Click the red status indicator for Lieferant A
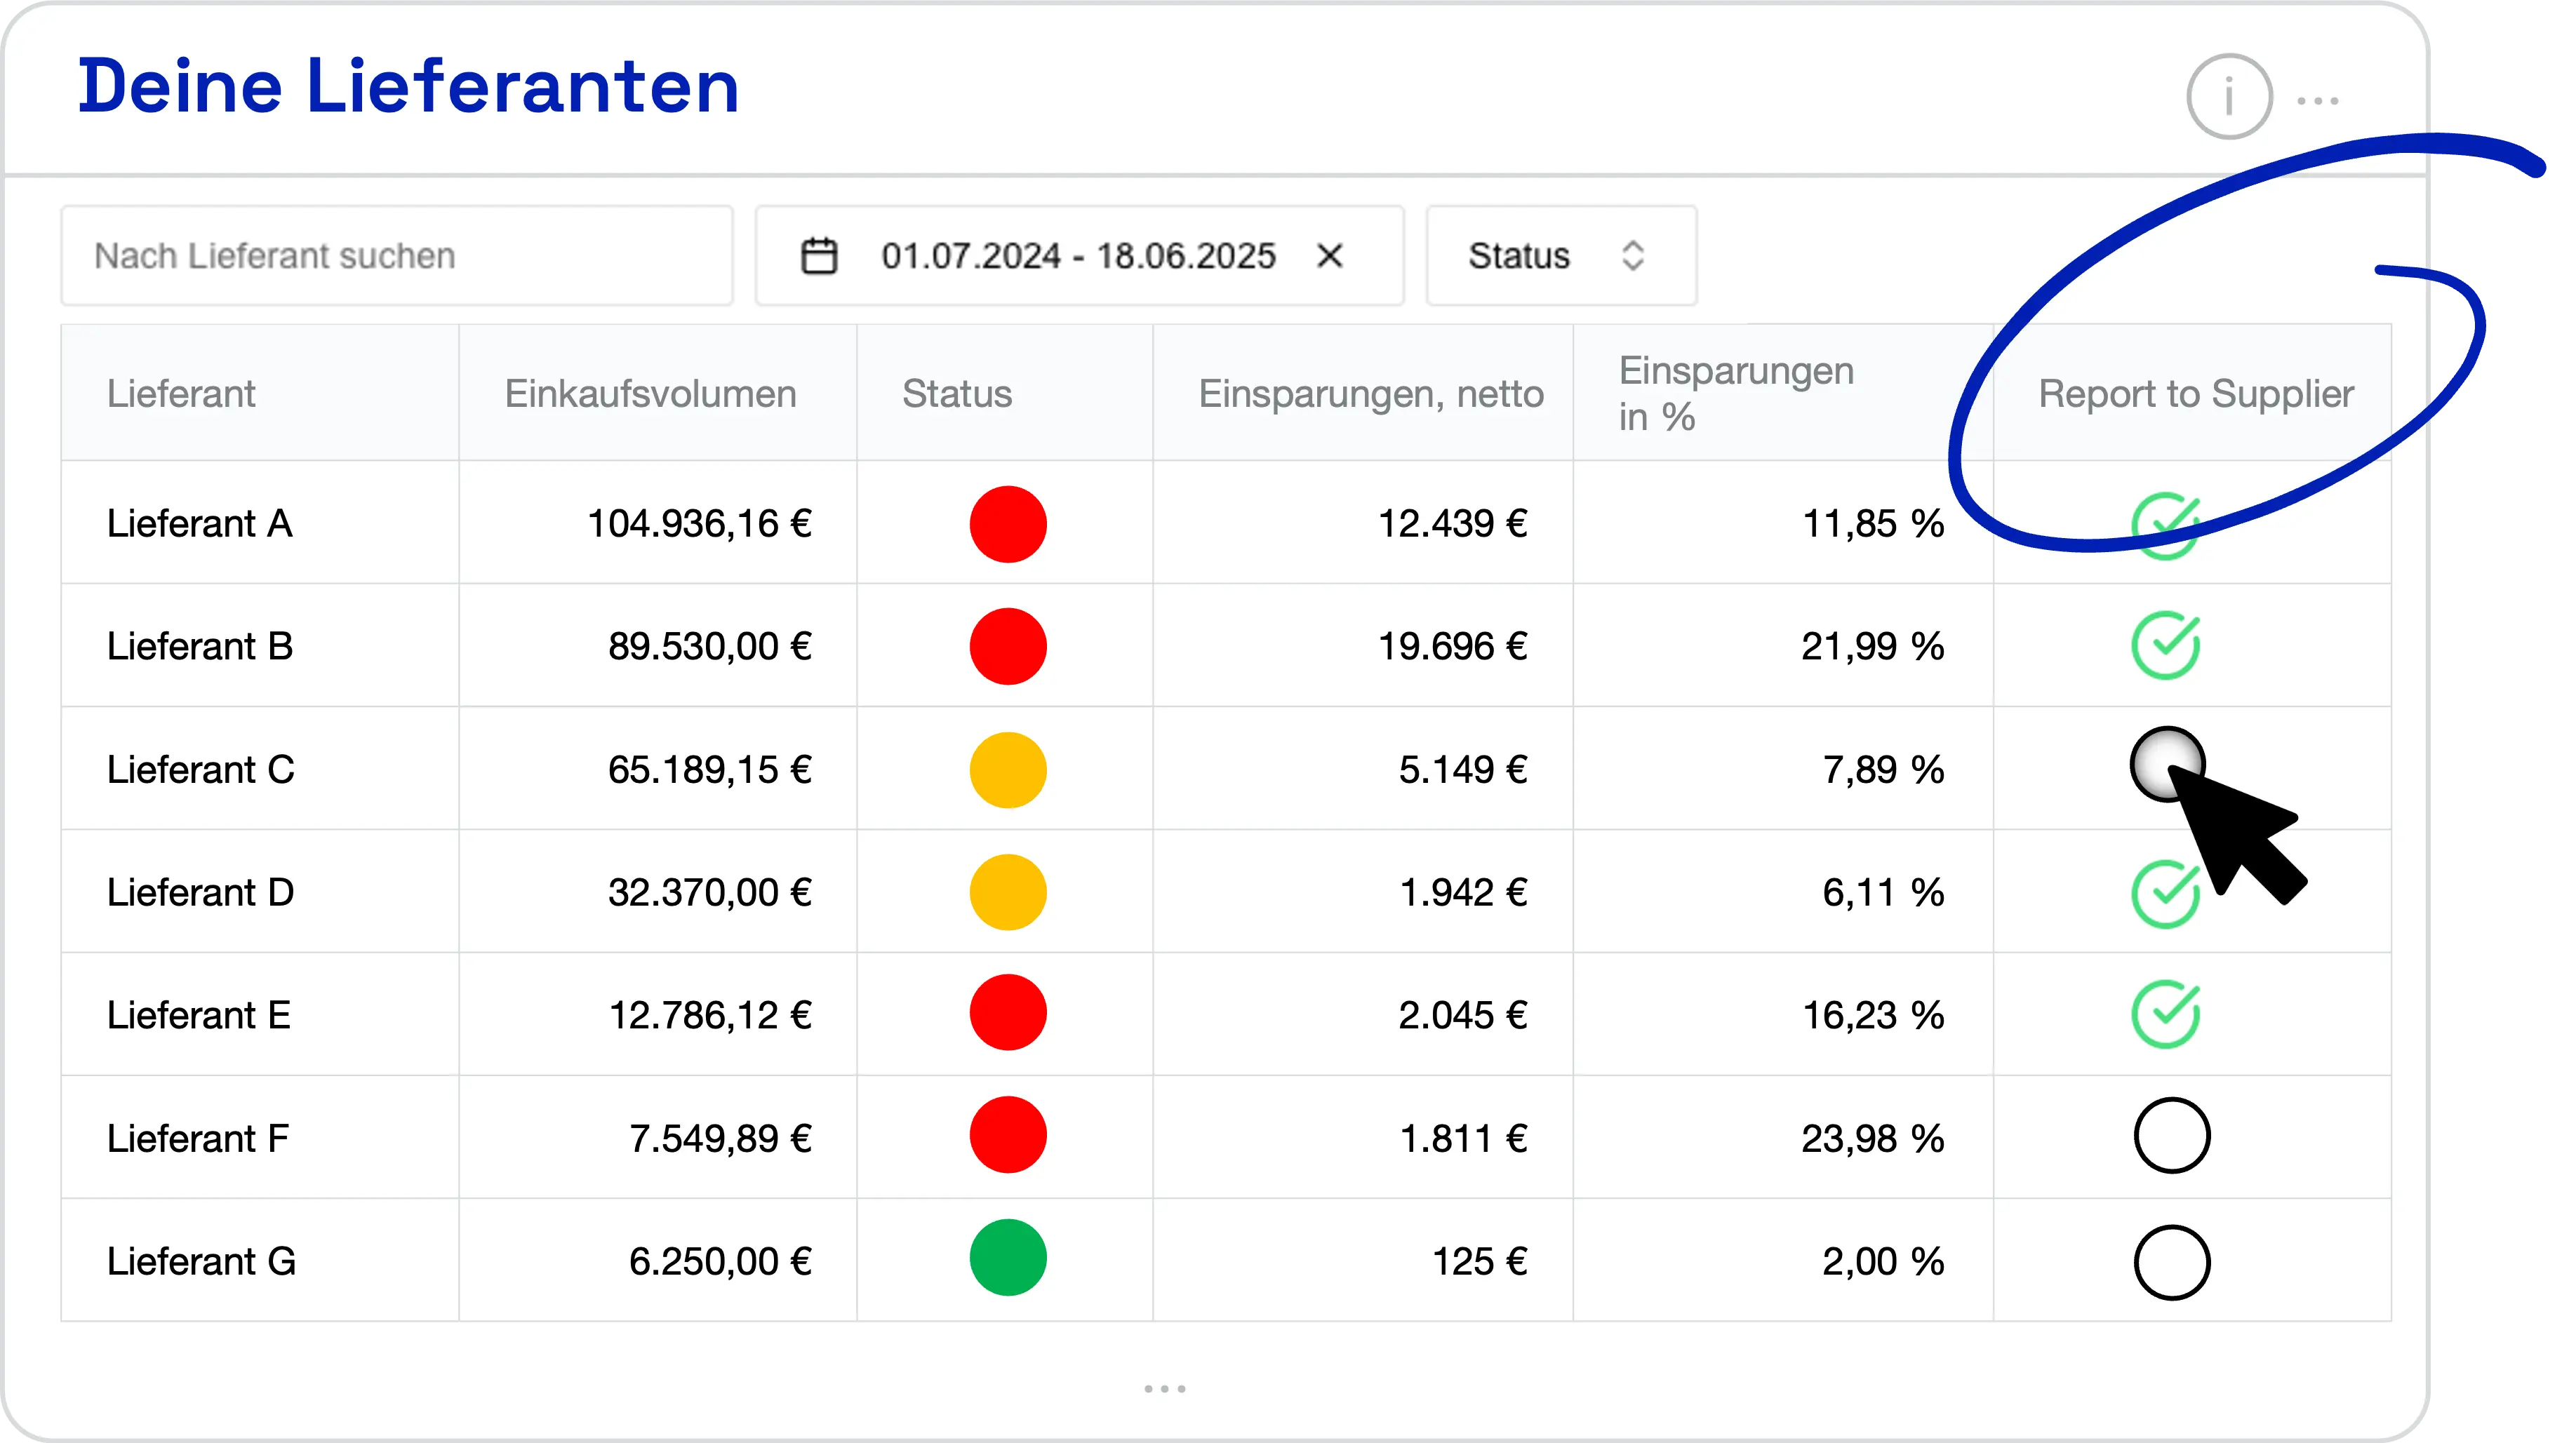The image size is (2576, 1443). (1007, 522)
